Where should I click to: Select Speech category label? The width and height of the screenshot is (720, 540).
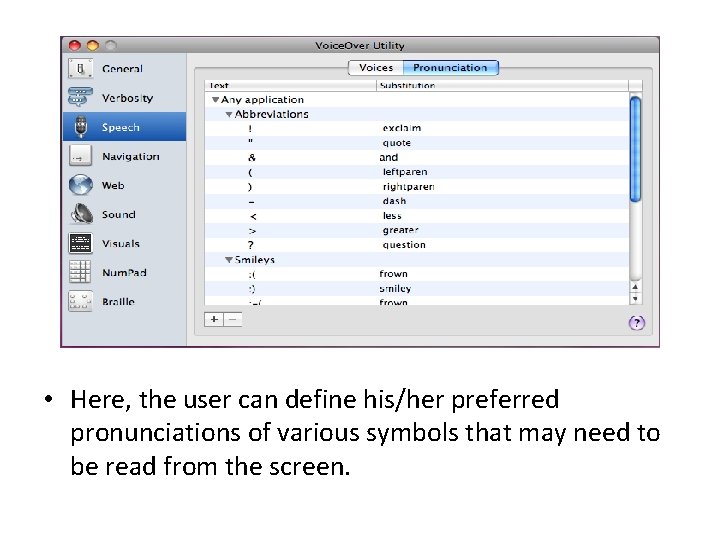120,127
